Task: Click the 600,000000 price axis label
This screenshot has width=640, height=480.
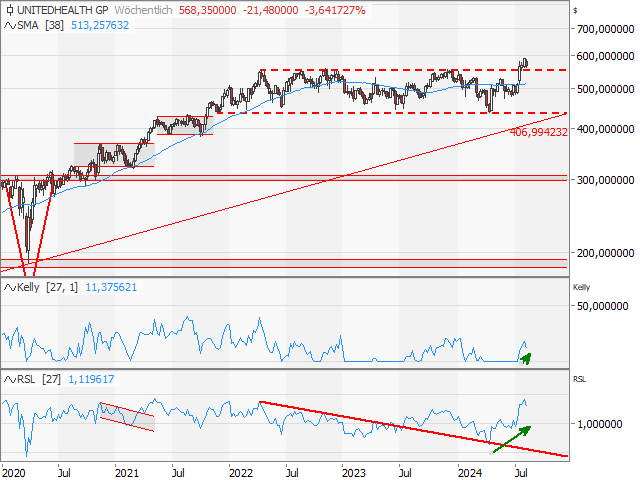Action: 605,56
